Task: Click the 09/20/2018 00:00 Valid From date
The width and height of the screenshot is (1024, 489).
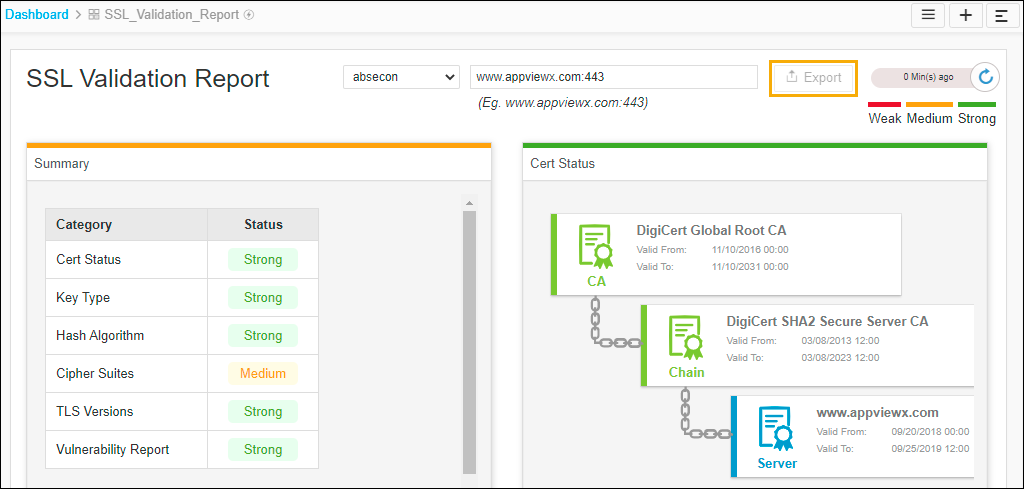Action: pyautogui.click(x=930, y=432)
